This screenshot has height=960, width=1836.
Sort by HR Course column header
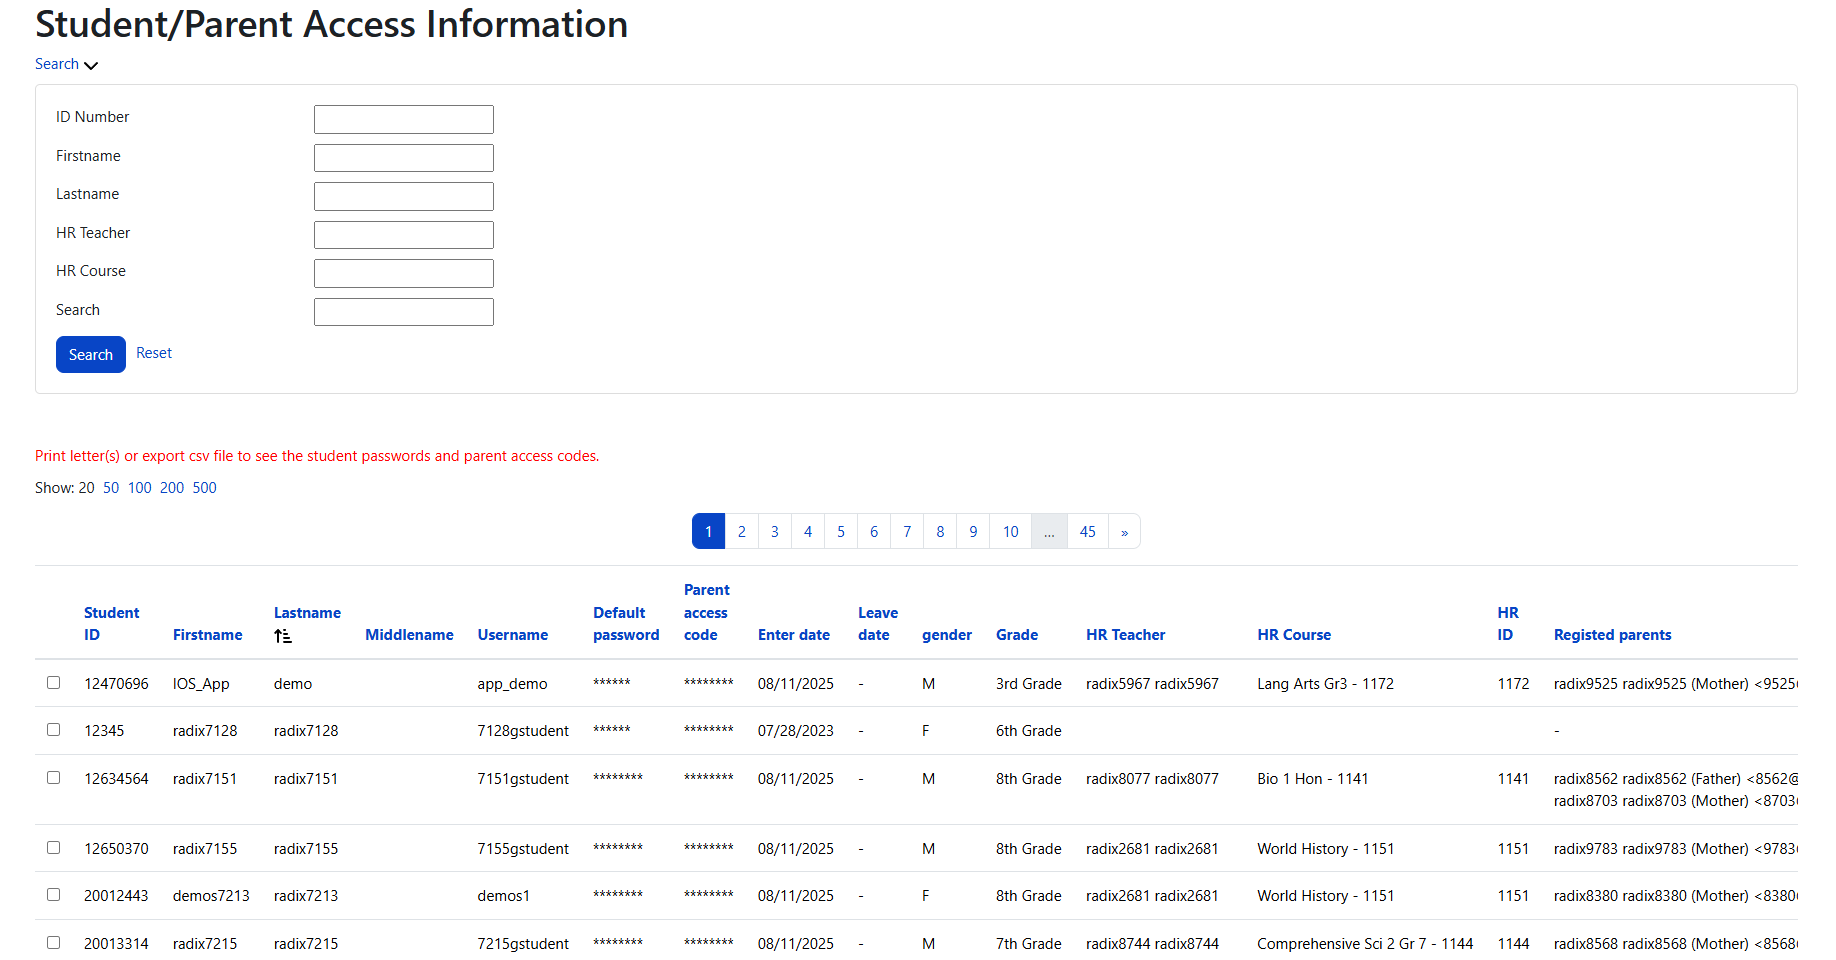click(x=1293, y=635)
